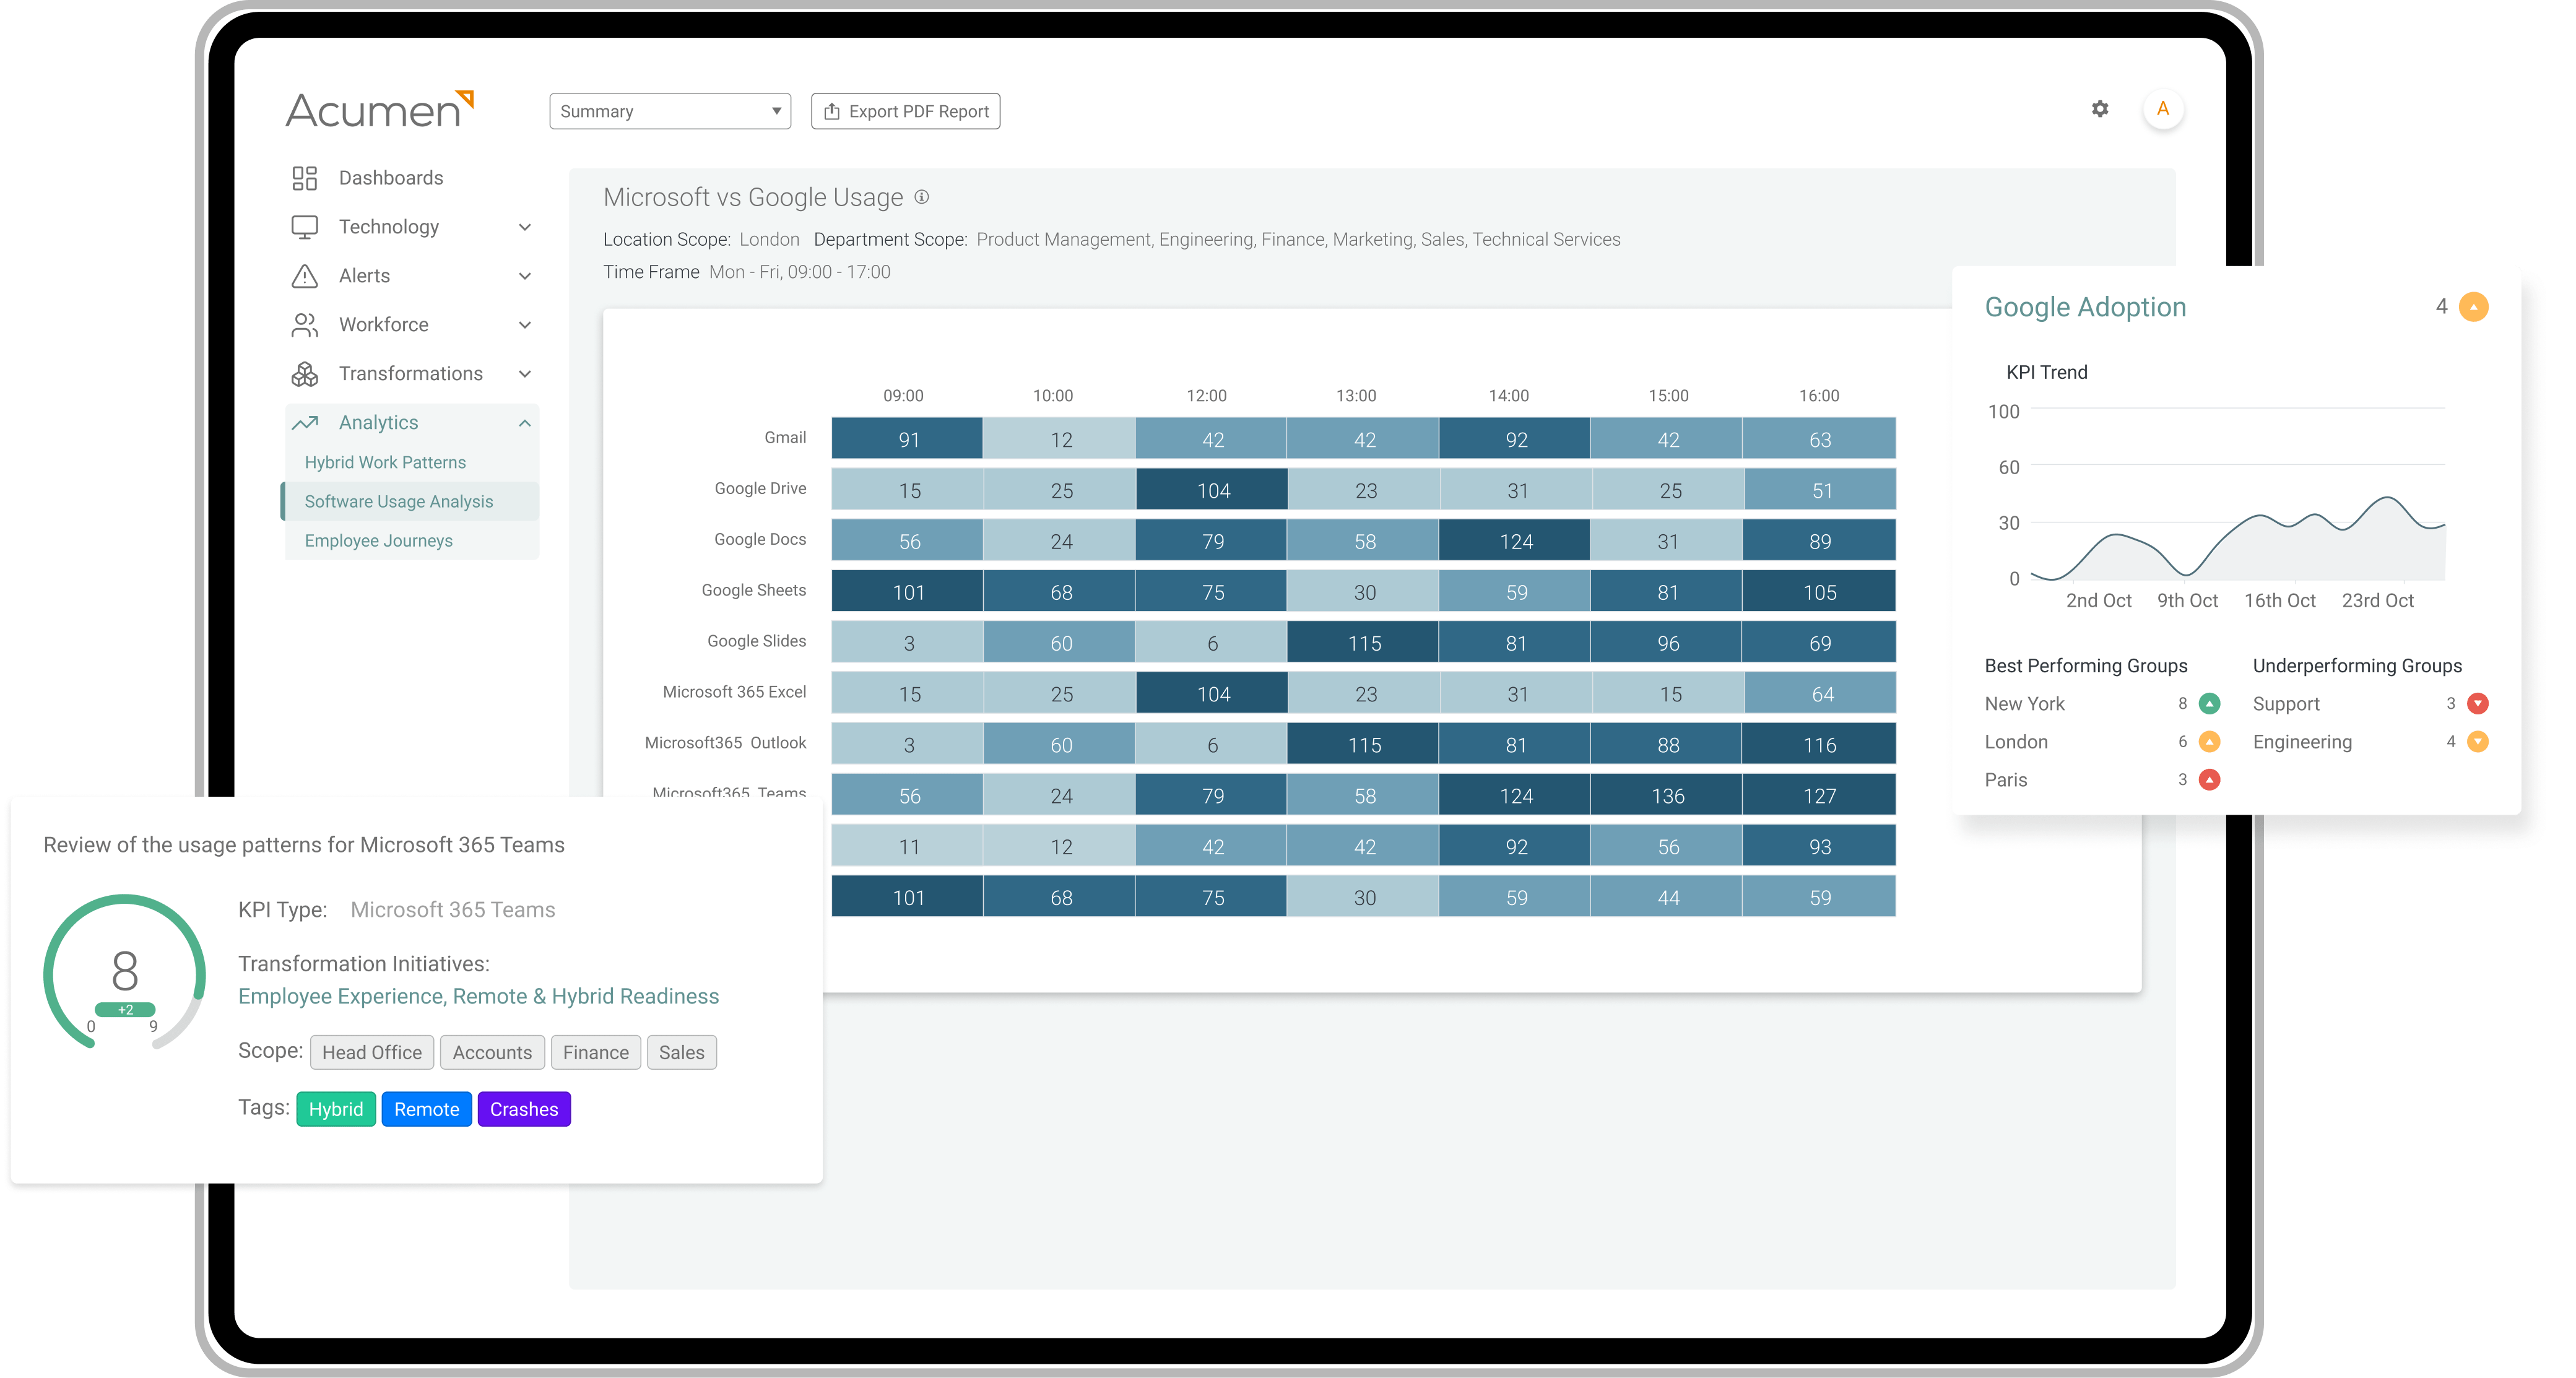Click New York green up-arrow indicator
This screenshot has width=2576, height=1378.
pos(2210,704)
